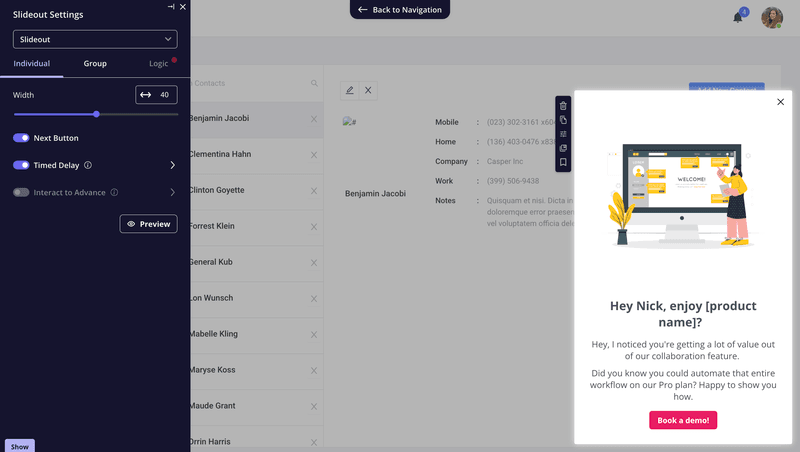This screenshot has height=452, width=800.
Task: Open the Slideout type dropdown
Action: [95, 39]
